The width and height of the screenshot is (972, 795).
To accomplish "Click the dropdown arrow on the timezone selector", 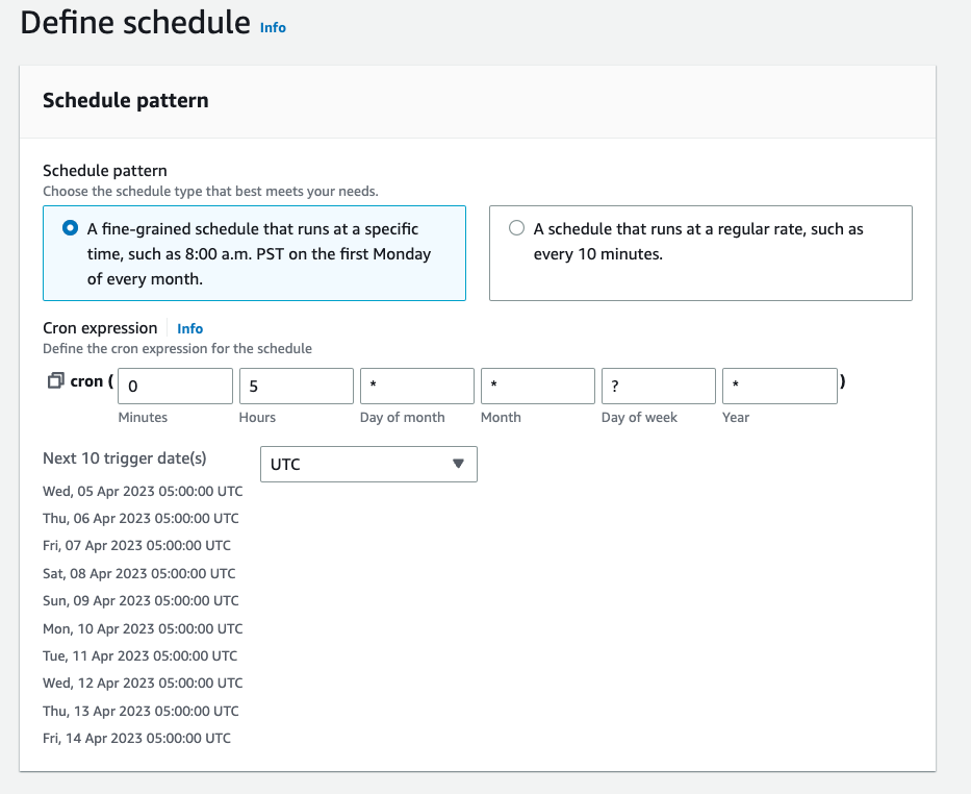I will coord(459,464).
